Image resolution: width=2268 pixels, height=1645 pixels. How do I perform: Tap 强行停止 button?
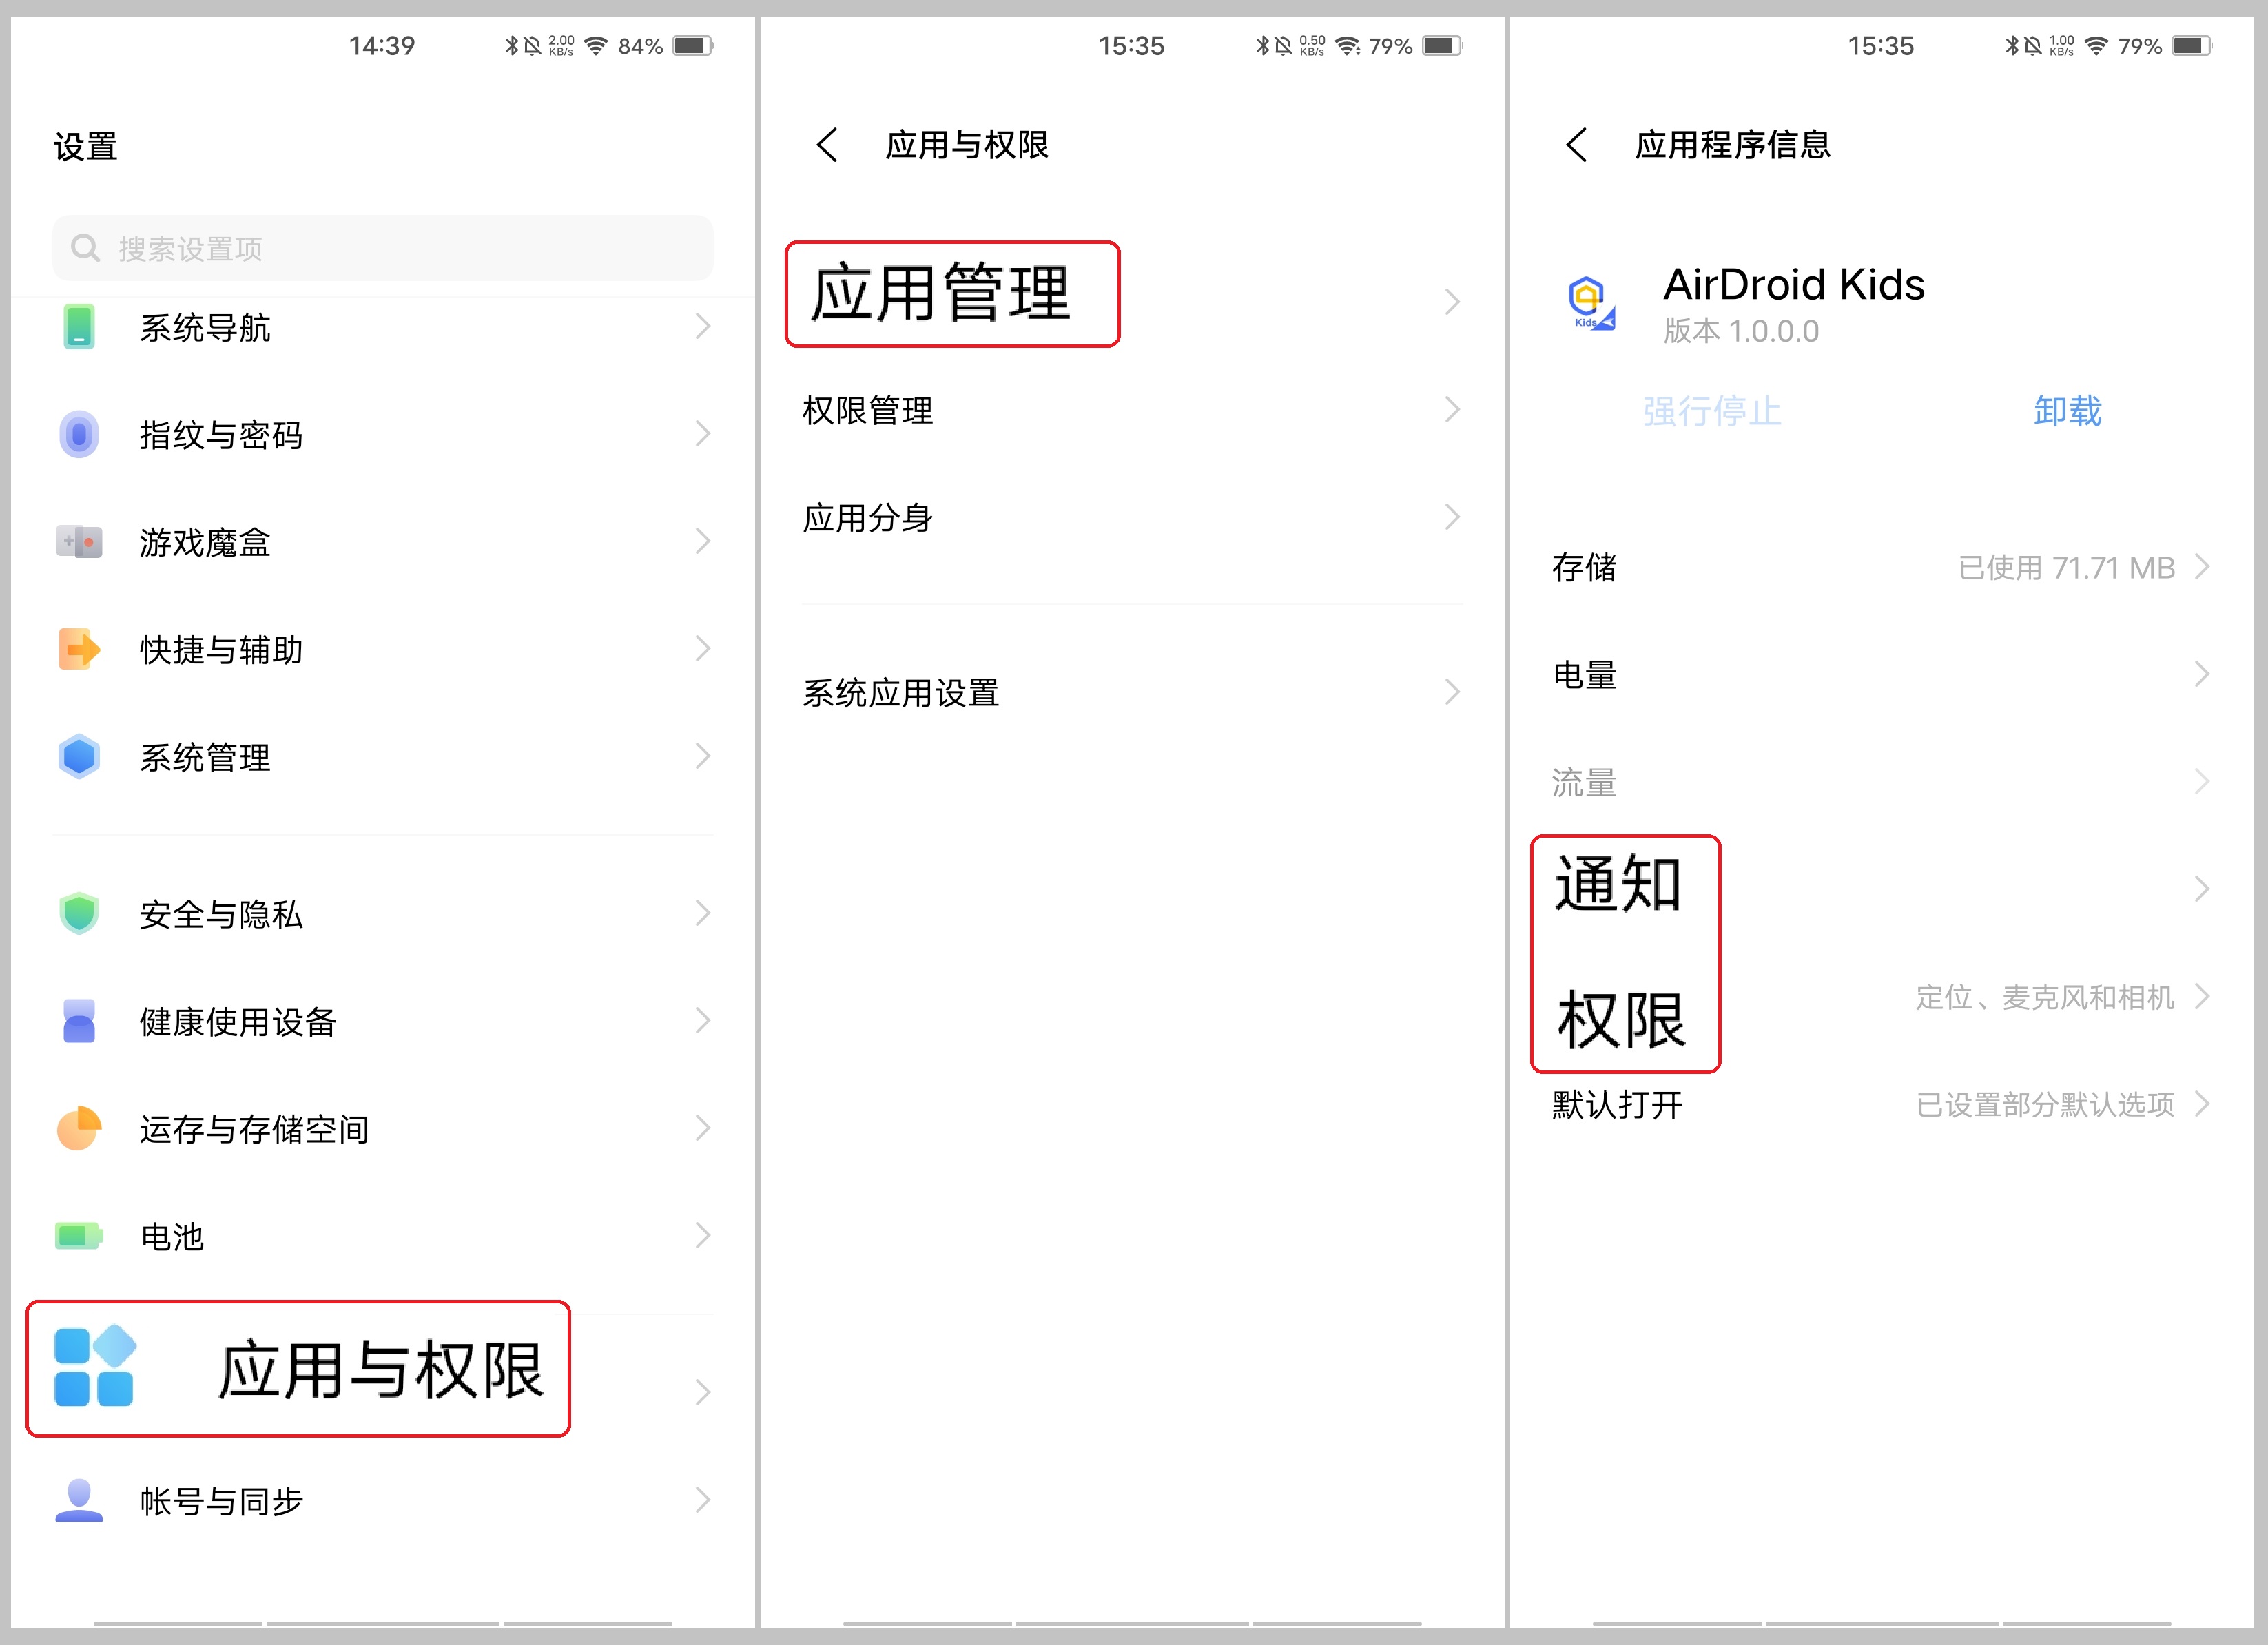[1711, 410]
